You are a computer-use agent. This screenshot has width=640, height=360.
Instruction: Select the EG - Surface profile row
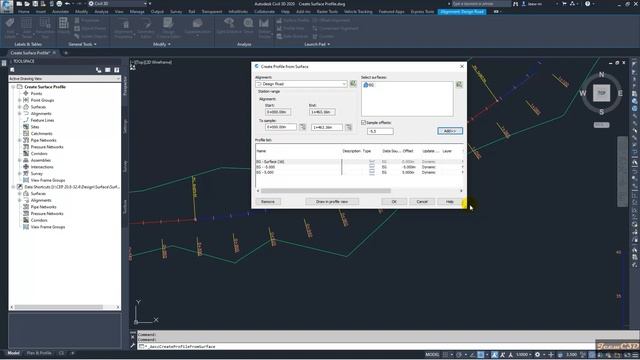pos(359,162)
